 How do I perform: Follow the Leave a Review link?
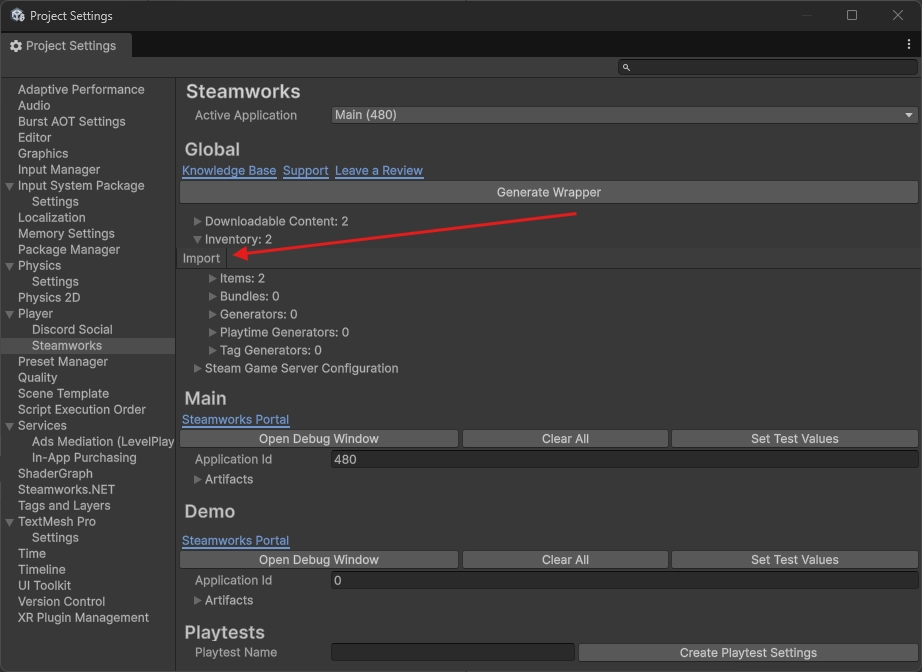click(378, 171)
